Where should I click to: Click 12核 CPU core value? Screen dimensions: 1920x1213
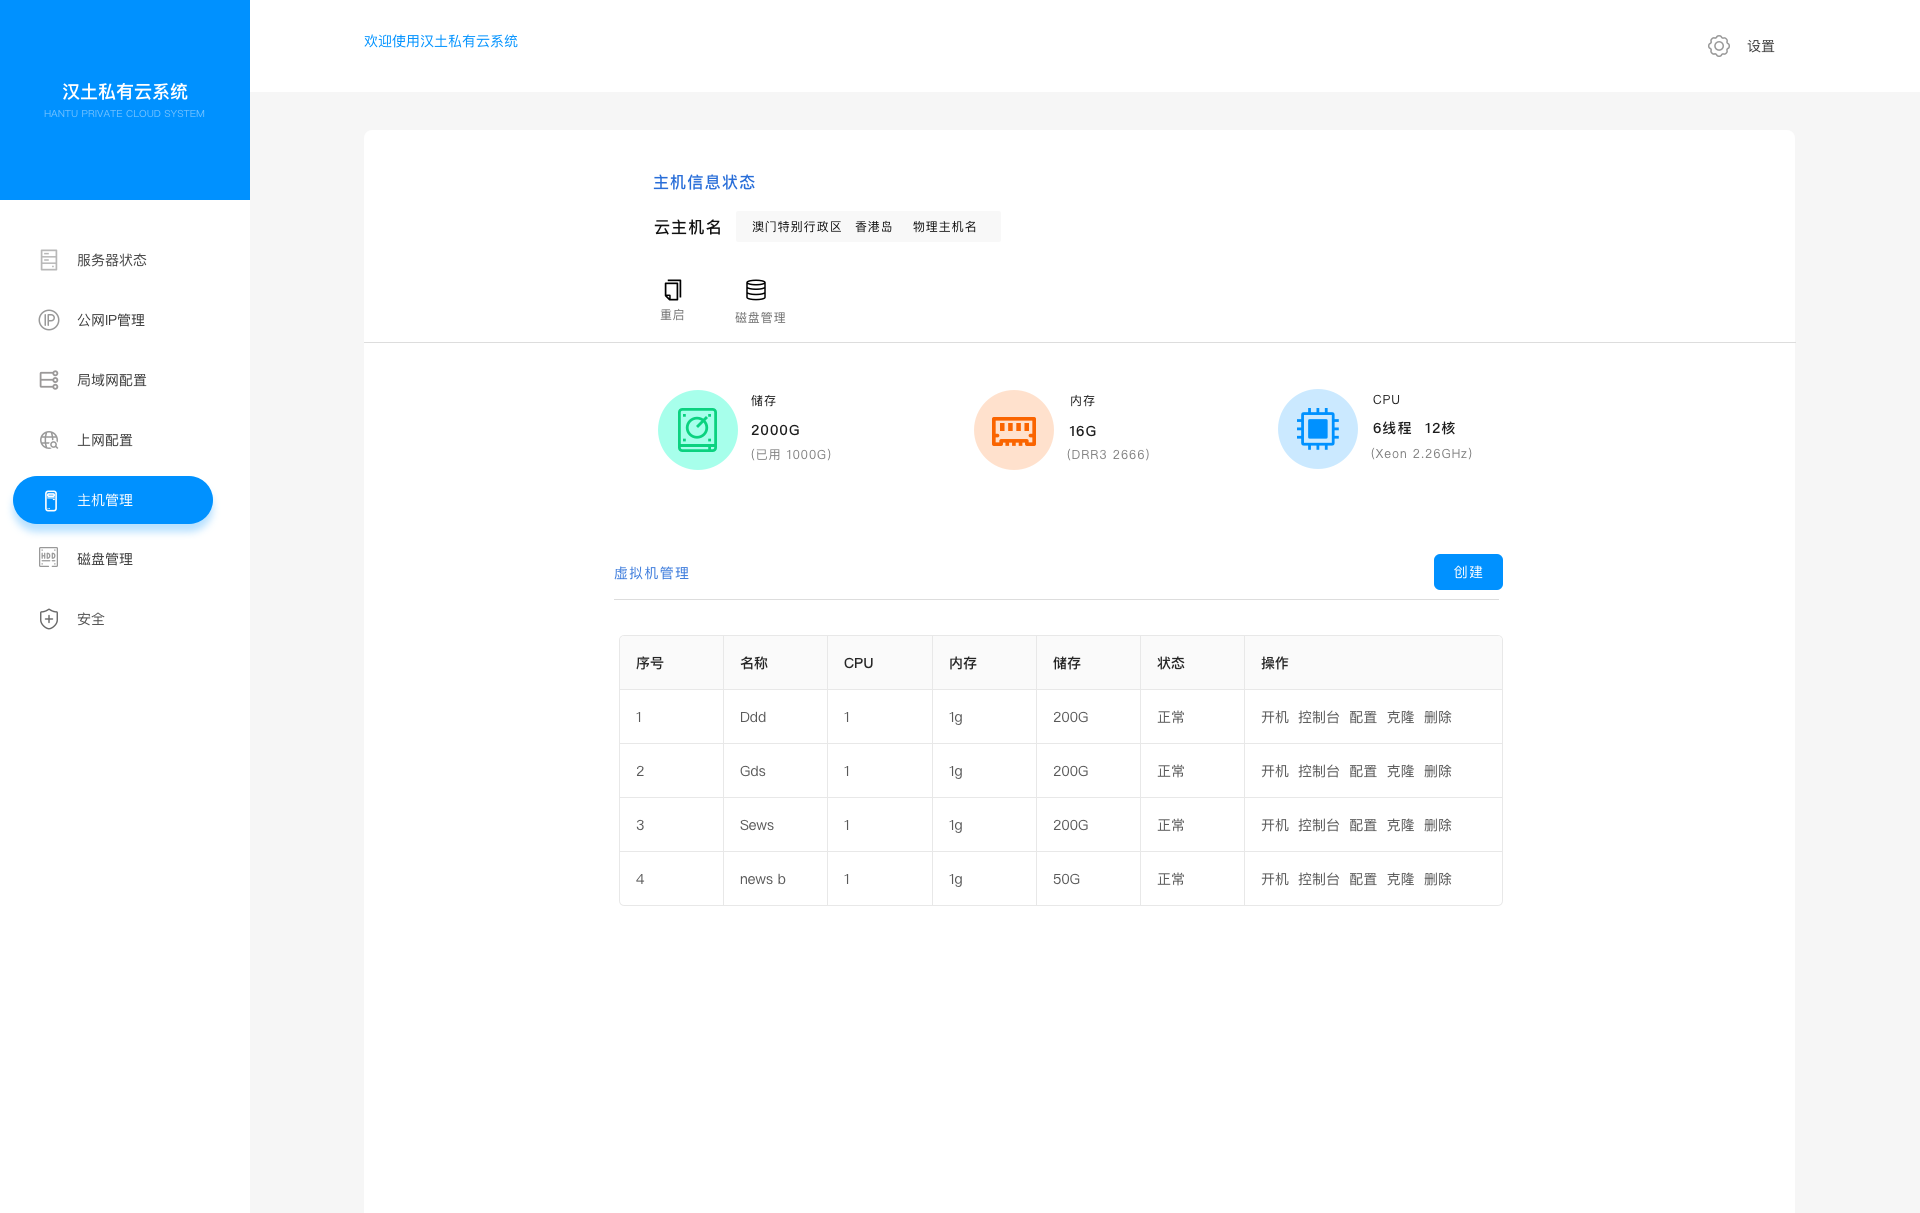tap(1440, 428)
